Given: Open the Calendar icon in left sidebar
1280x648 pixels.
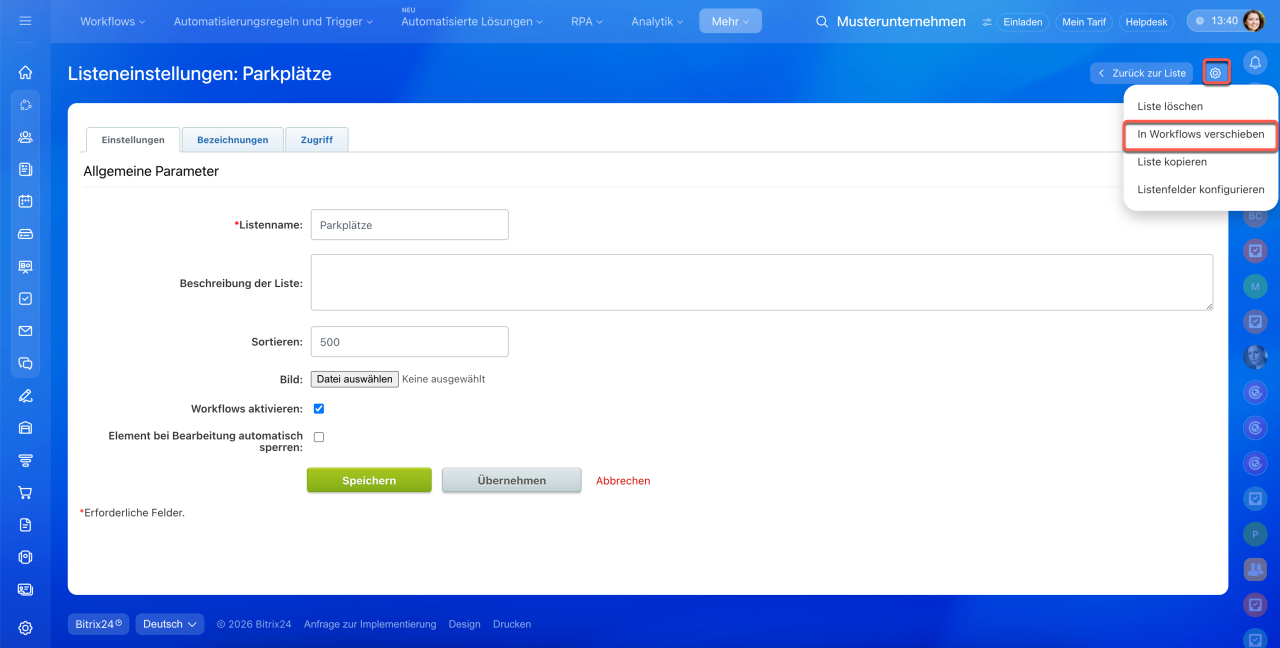Looking at the screenshot, I should click(x=25, y=201).
